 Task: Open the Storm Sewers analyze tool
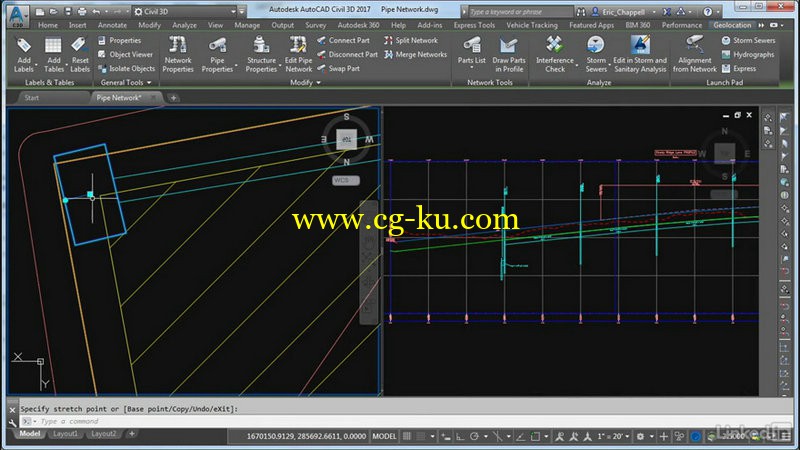(x=595, y=55)
